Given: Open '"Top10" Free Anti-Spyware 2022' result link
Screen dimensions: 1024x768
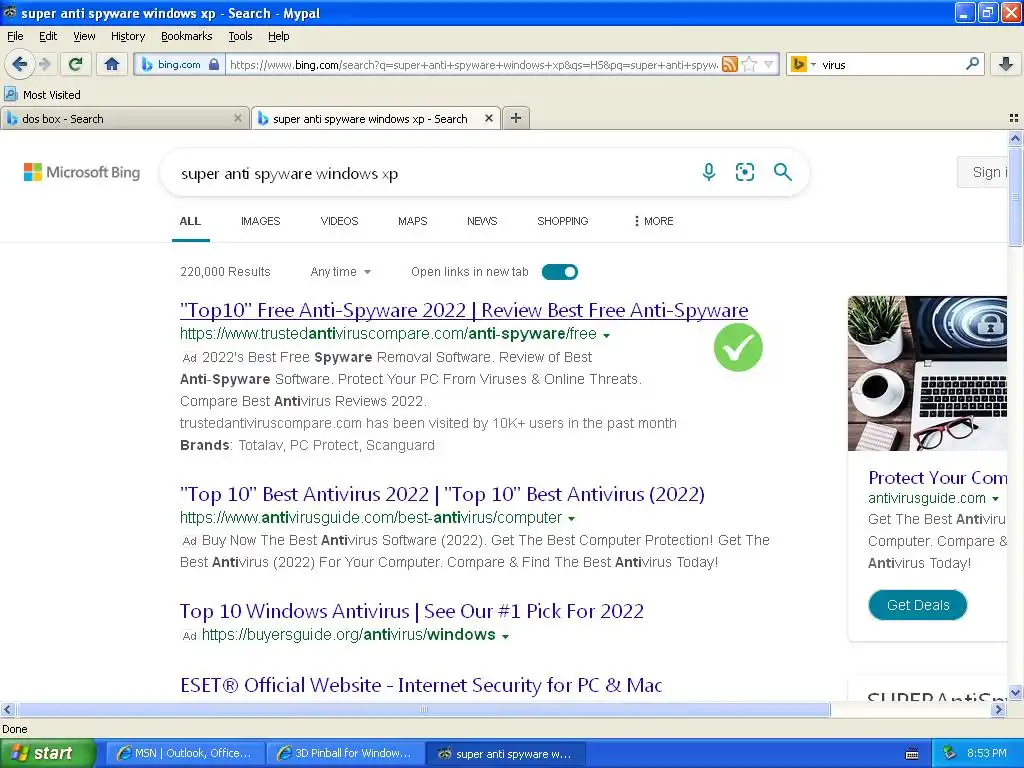Looking at the screenshot, I should click(x=464, y=310).
